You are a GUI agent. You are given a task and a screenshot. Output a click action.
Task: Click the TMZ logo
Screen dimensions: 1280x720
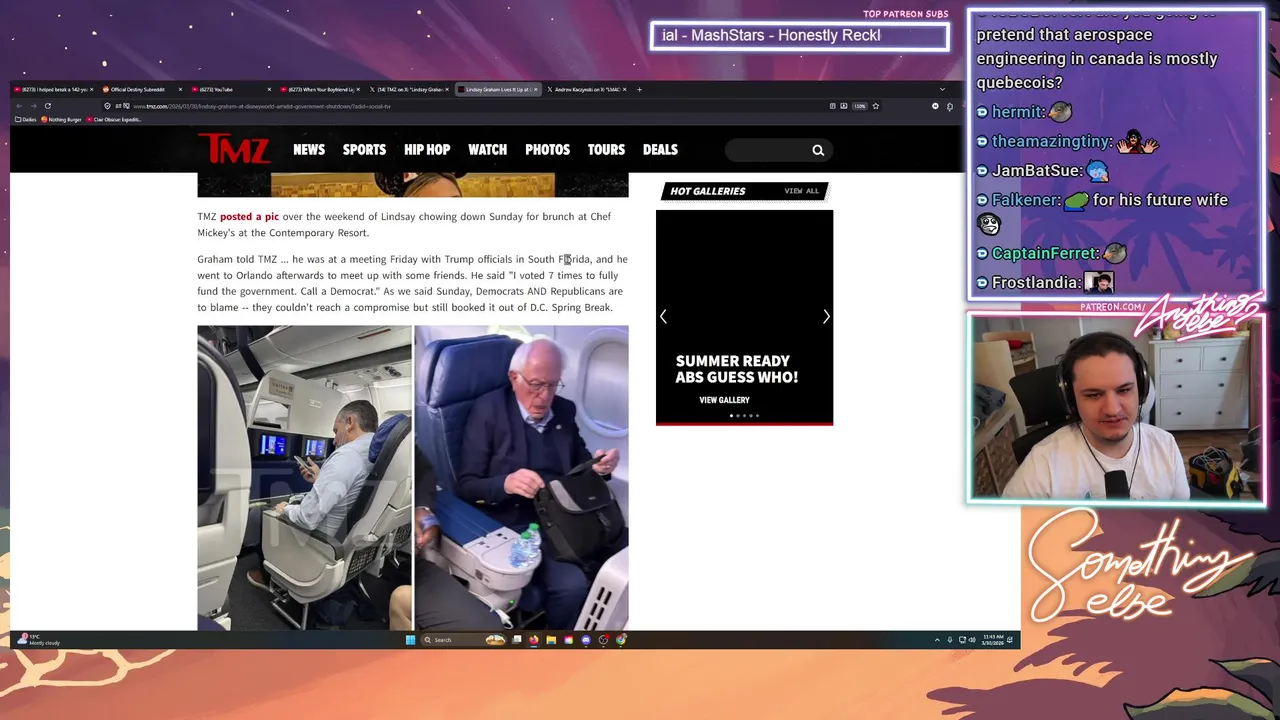[234, 149]
